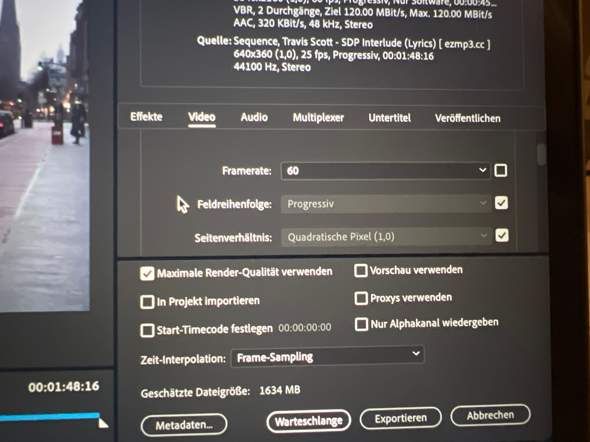Enable In Projekt importieren checkbox
The image size is (590, 442).
point(147,302)
